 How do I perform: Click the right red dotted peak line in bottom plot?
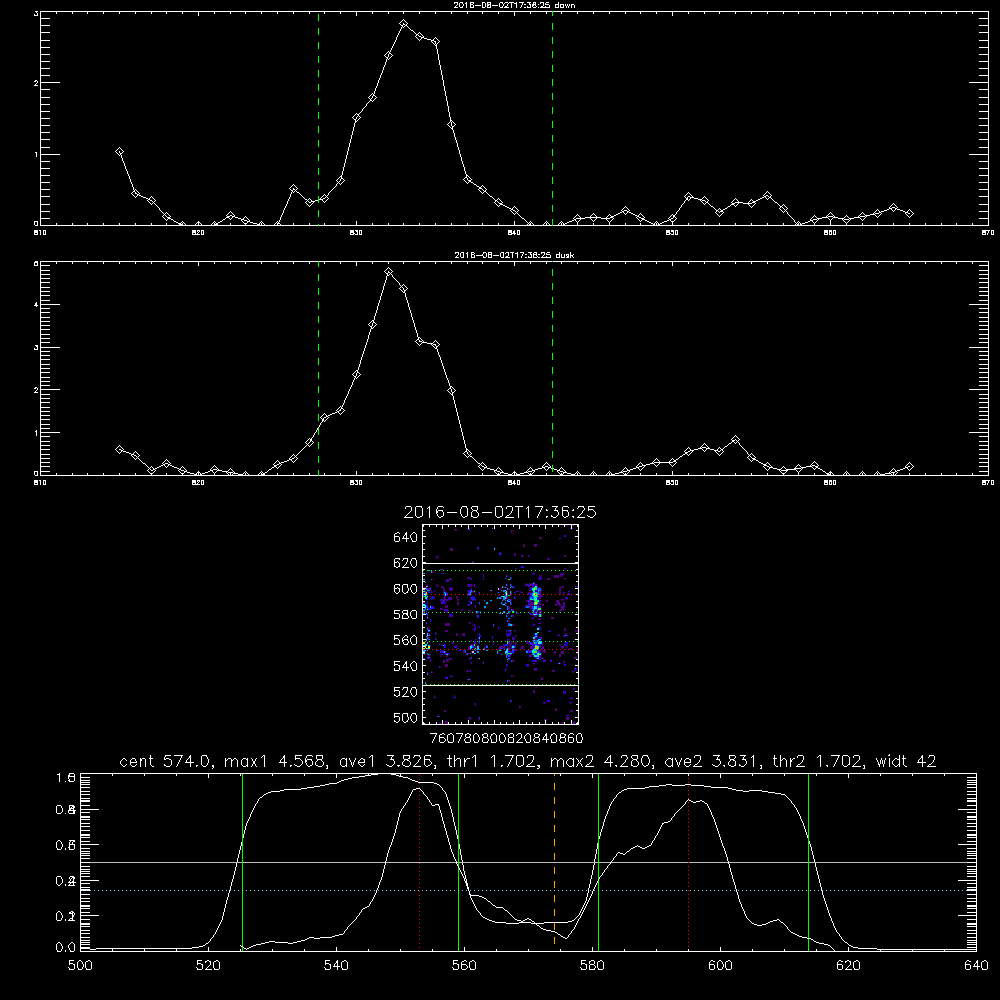pyautogui.click(x=689, y=862)
